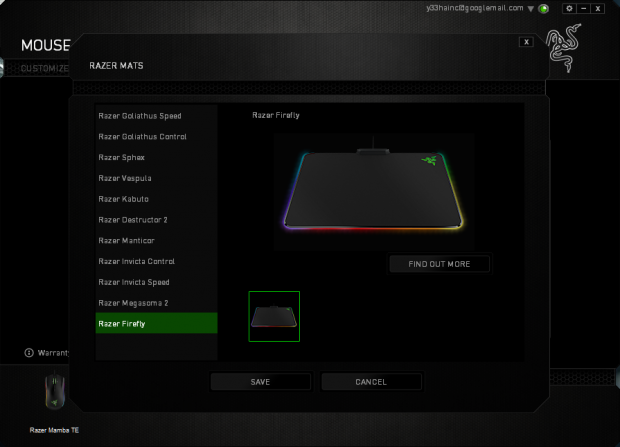The image size is (620, 447).
Task: Choose Razer Invicta Speed mat
Action: (x=157, y=282)
